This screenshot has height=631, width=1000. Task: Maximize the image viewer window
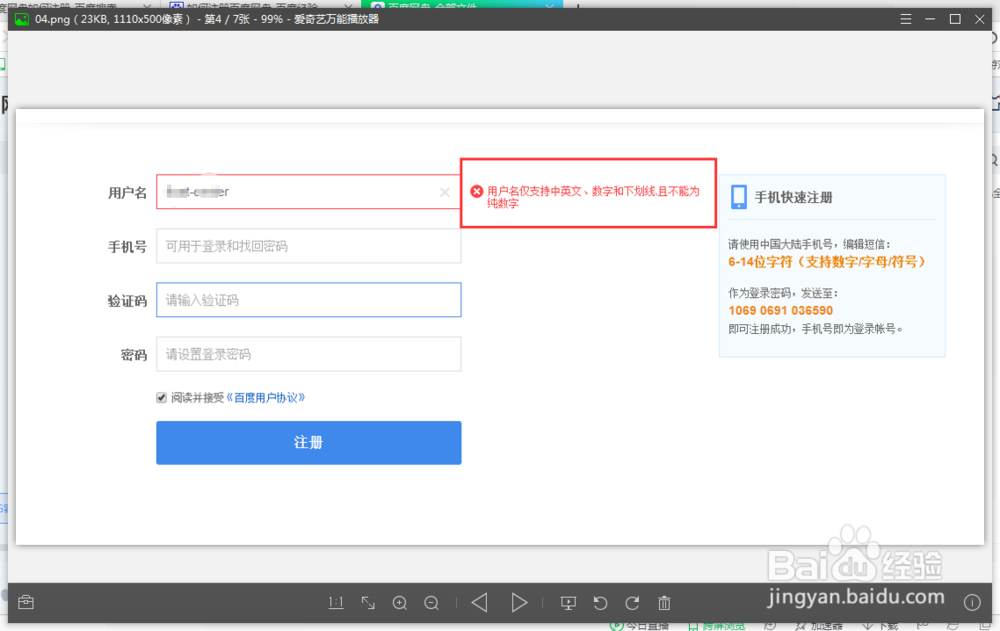pyautogui.click(x=955, y=19)
